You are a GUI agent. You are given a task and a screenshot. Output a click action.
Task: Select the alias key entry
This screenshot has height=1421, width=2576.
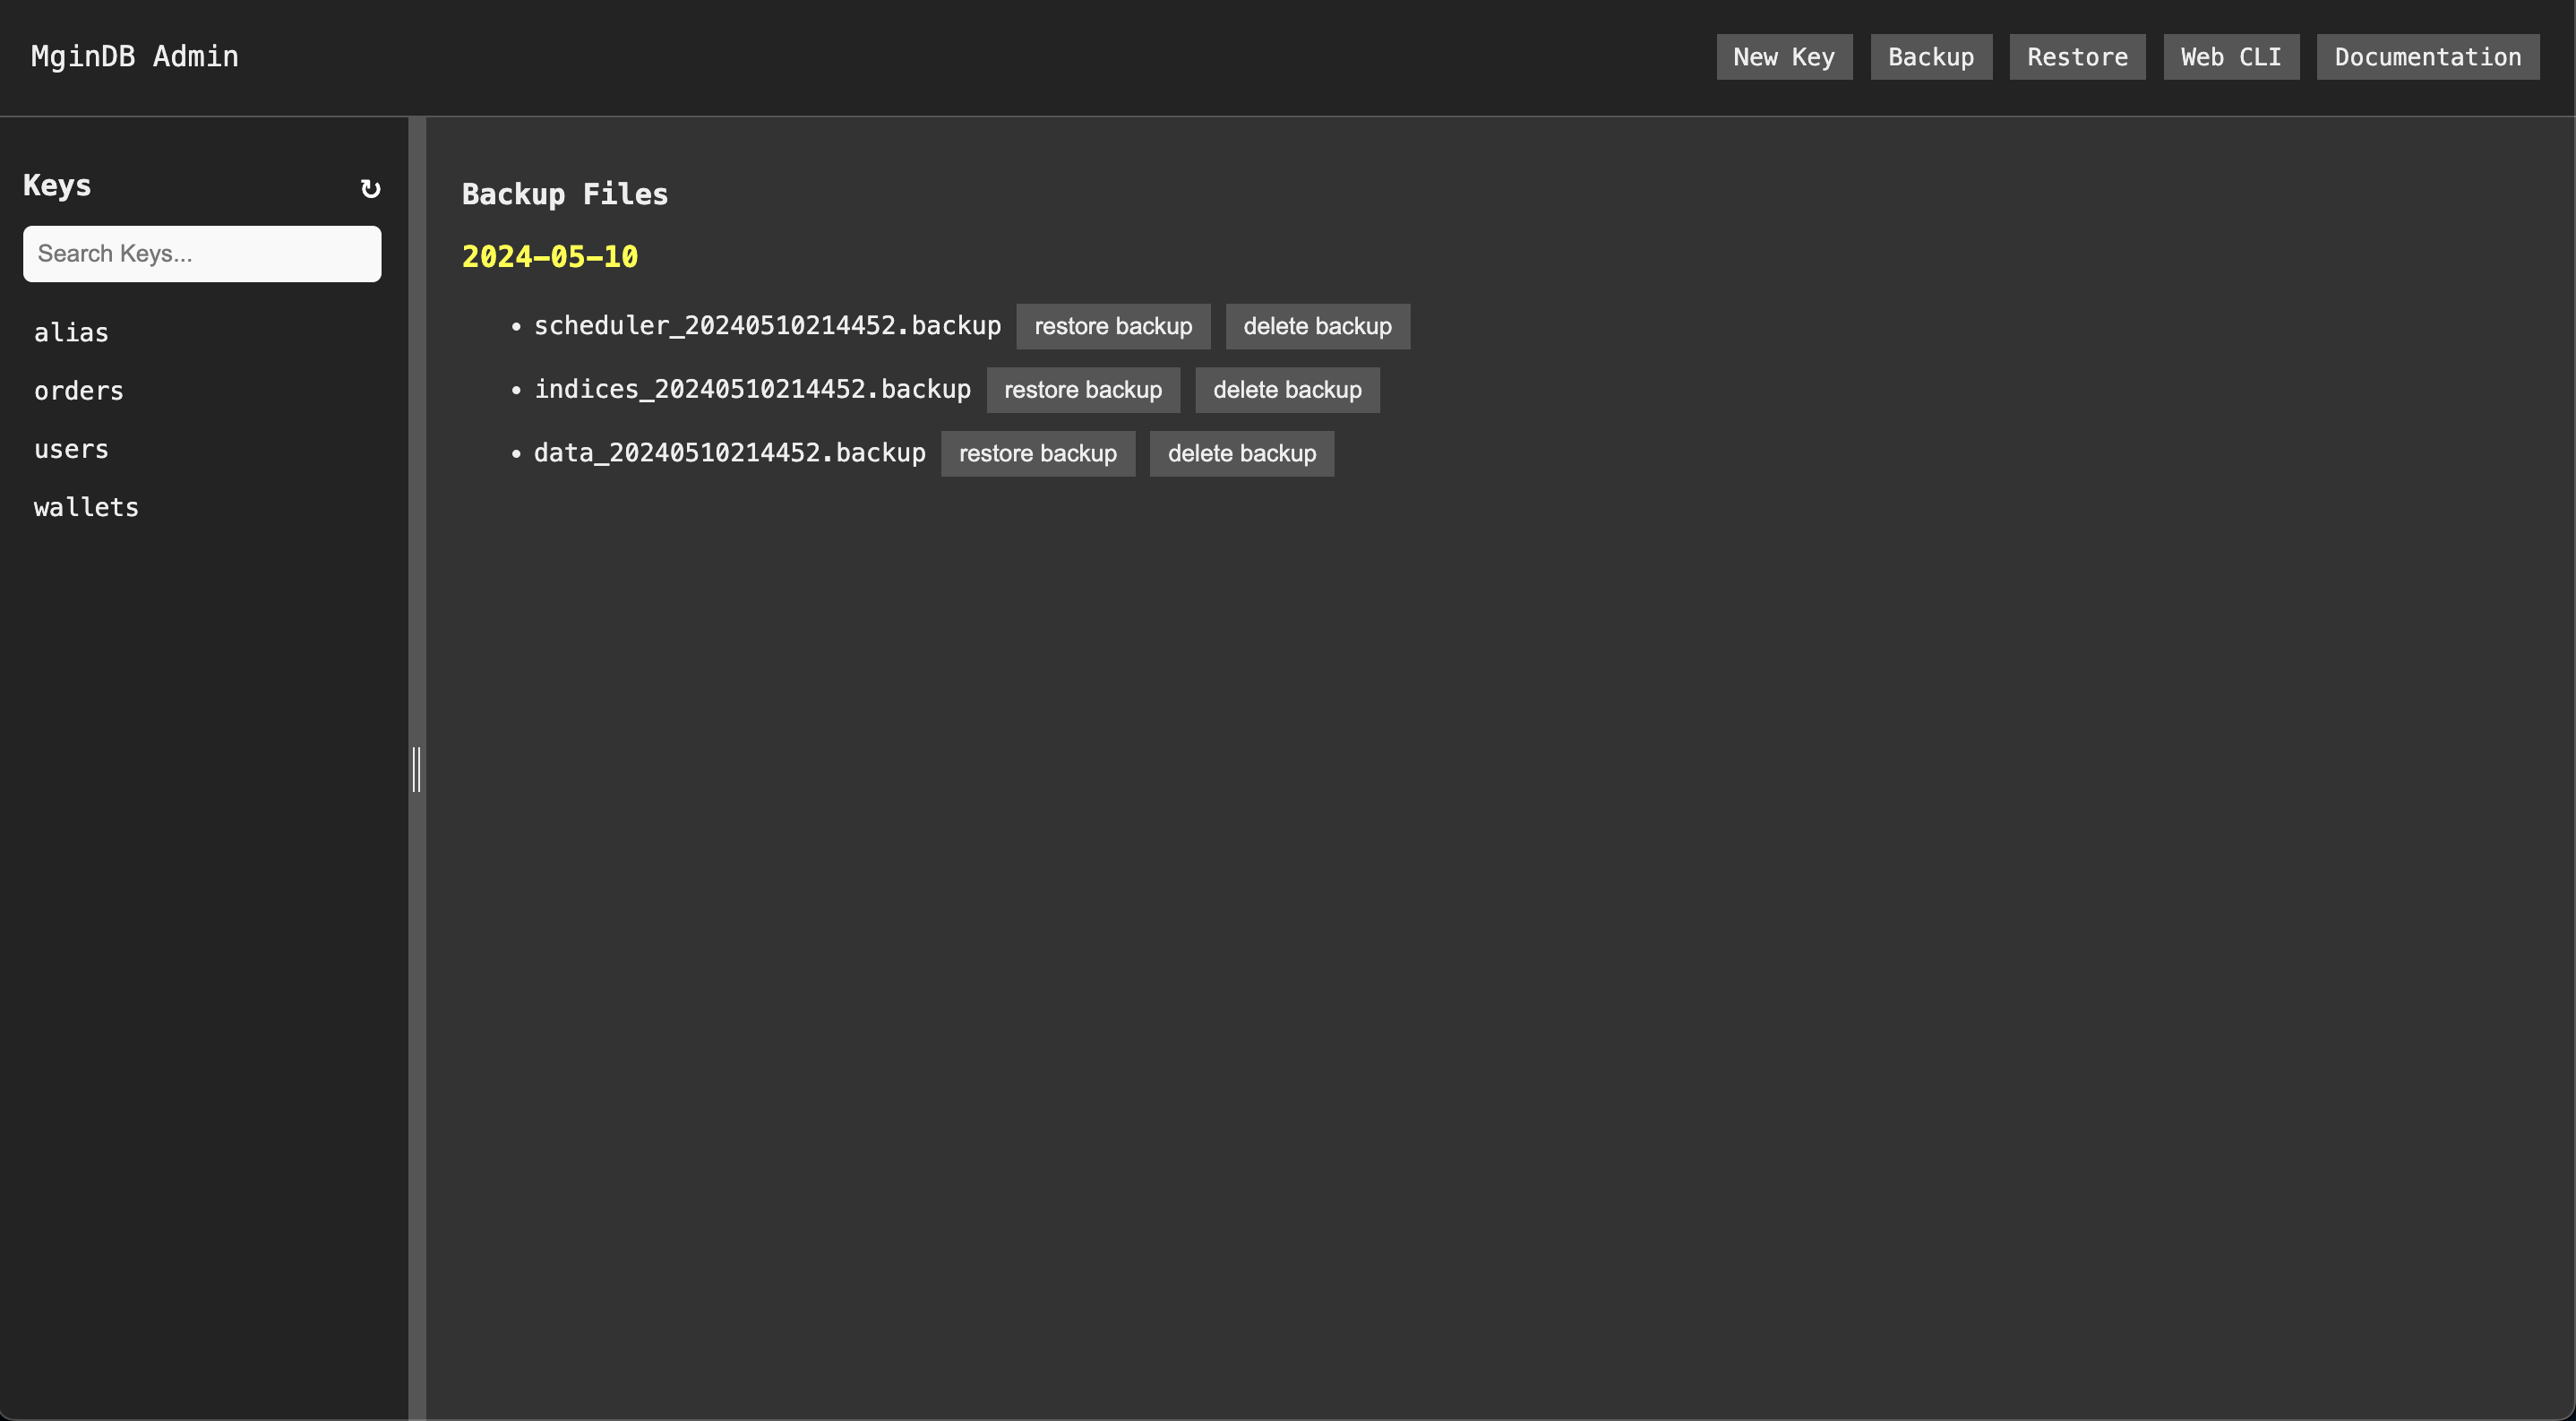click(x=70, y=331)
